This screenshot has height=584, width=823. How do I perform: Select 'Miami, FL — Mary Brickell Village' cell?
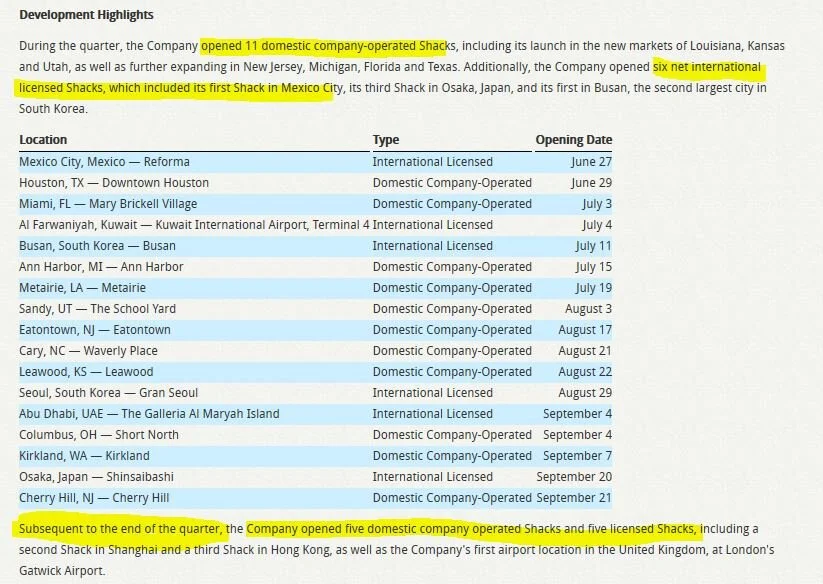point(108,204)
